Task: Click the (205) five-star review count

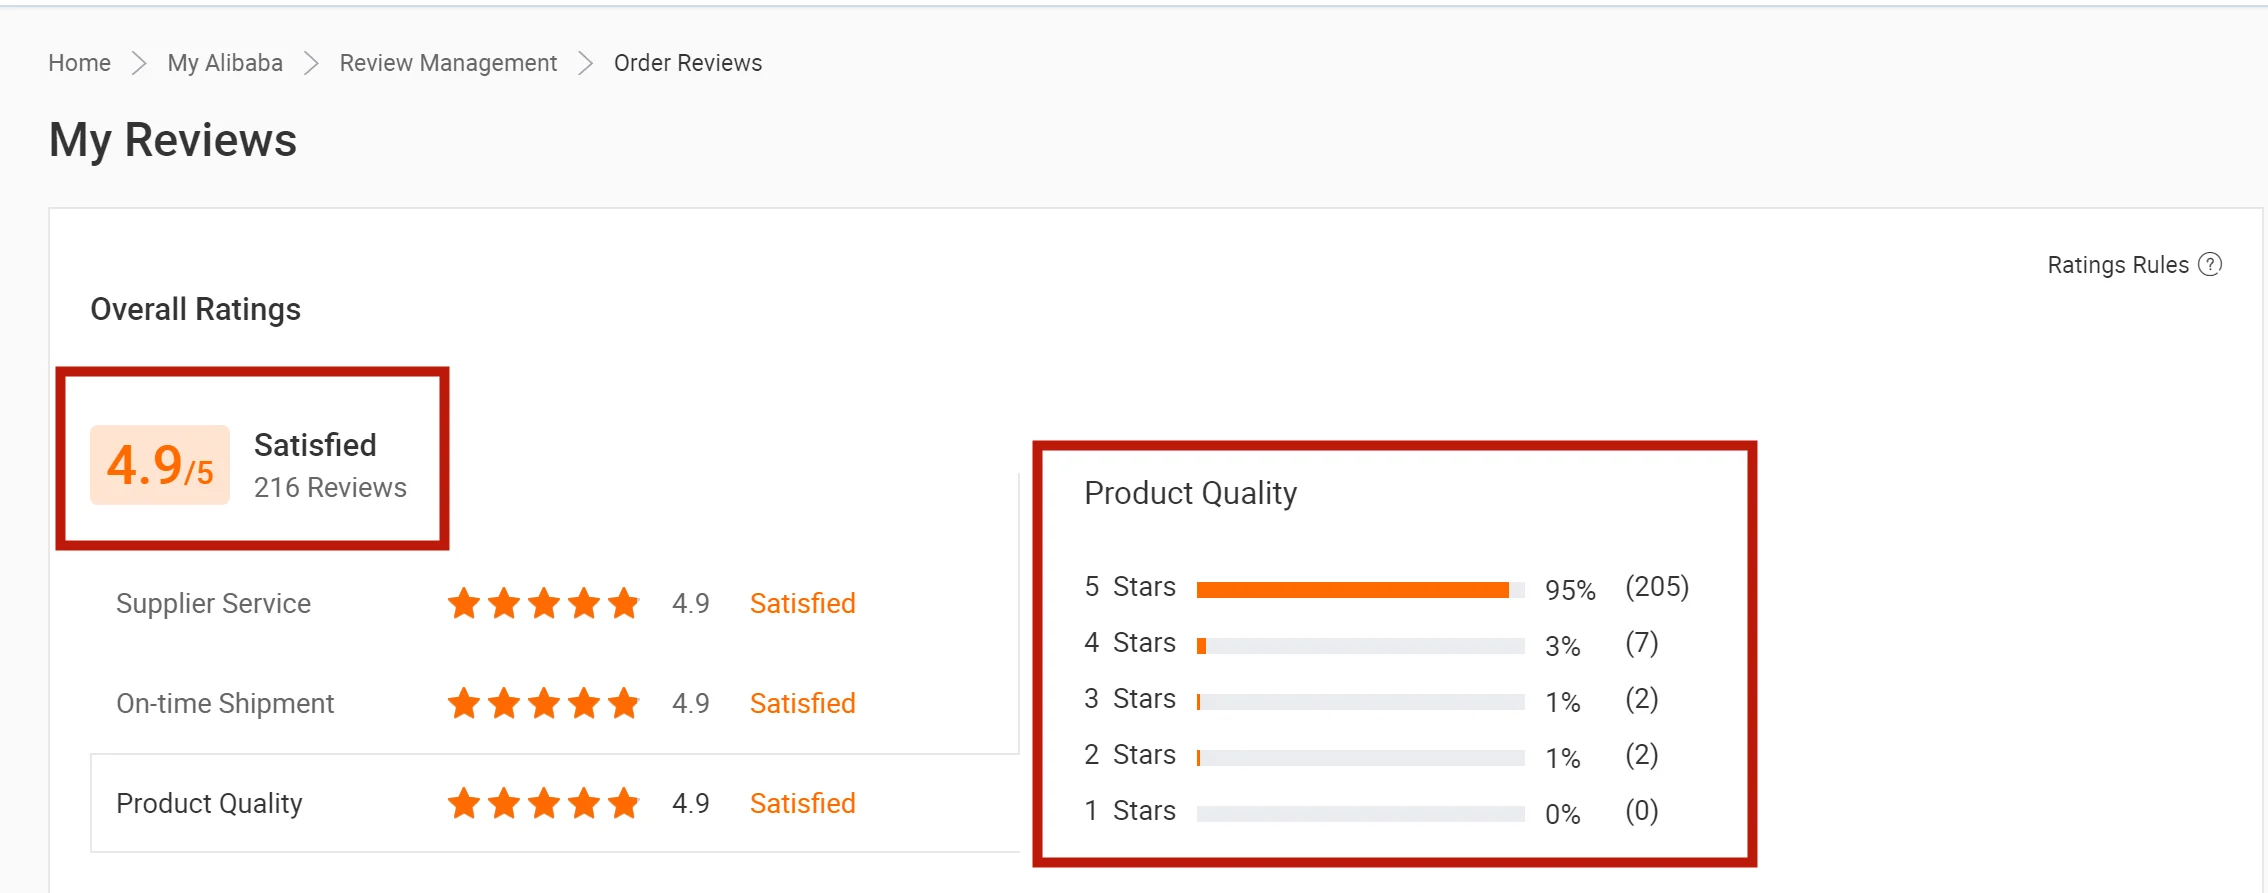Action: pyautogui.click(x=1657, y=587)
